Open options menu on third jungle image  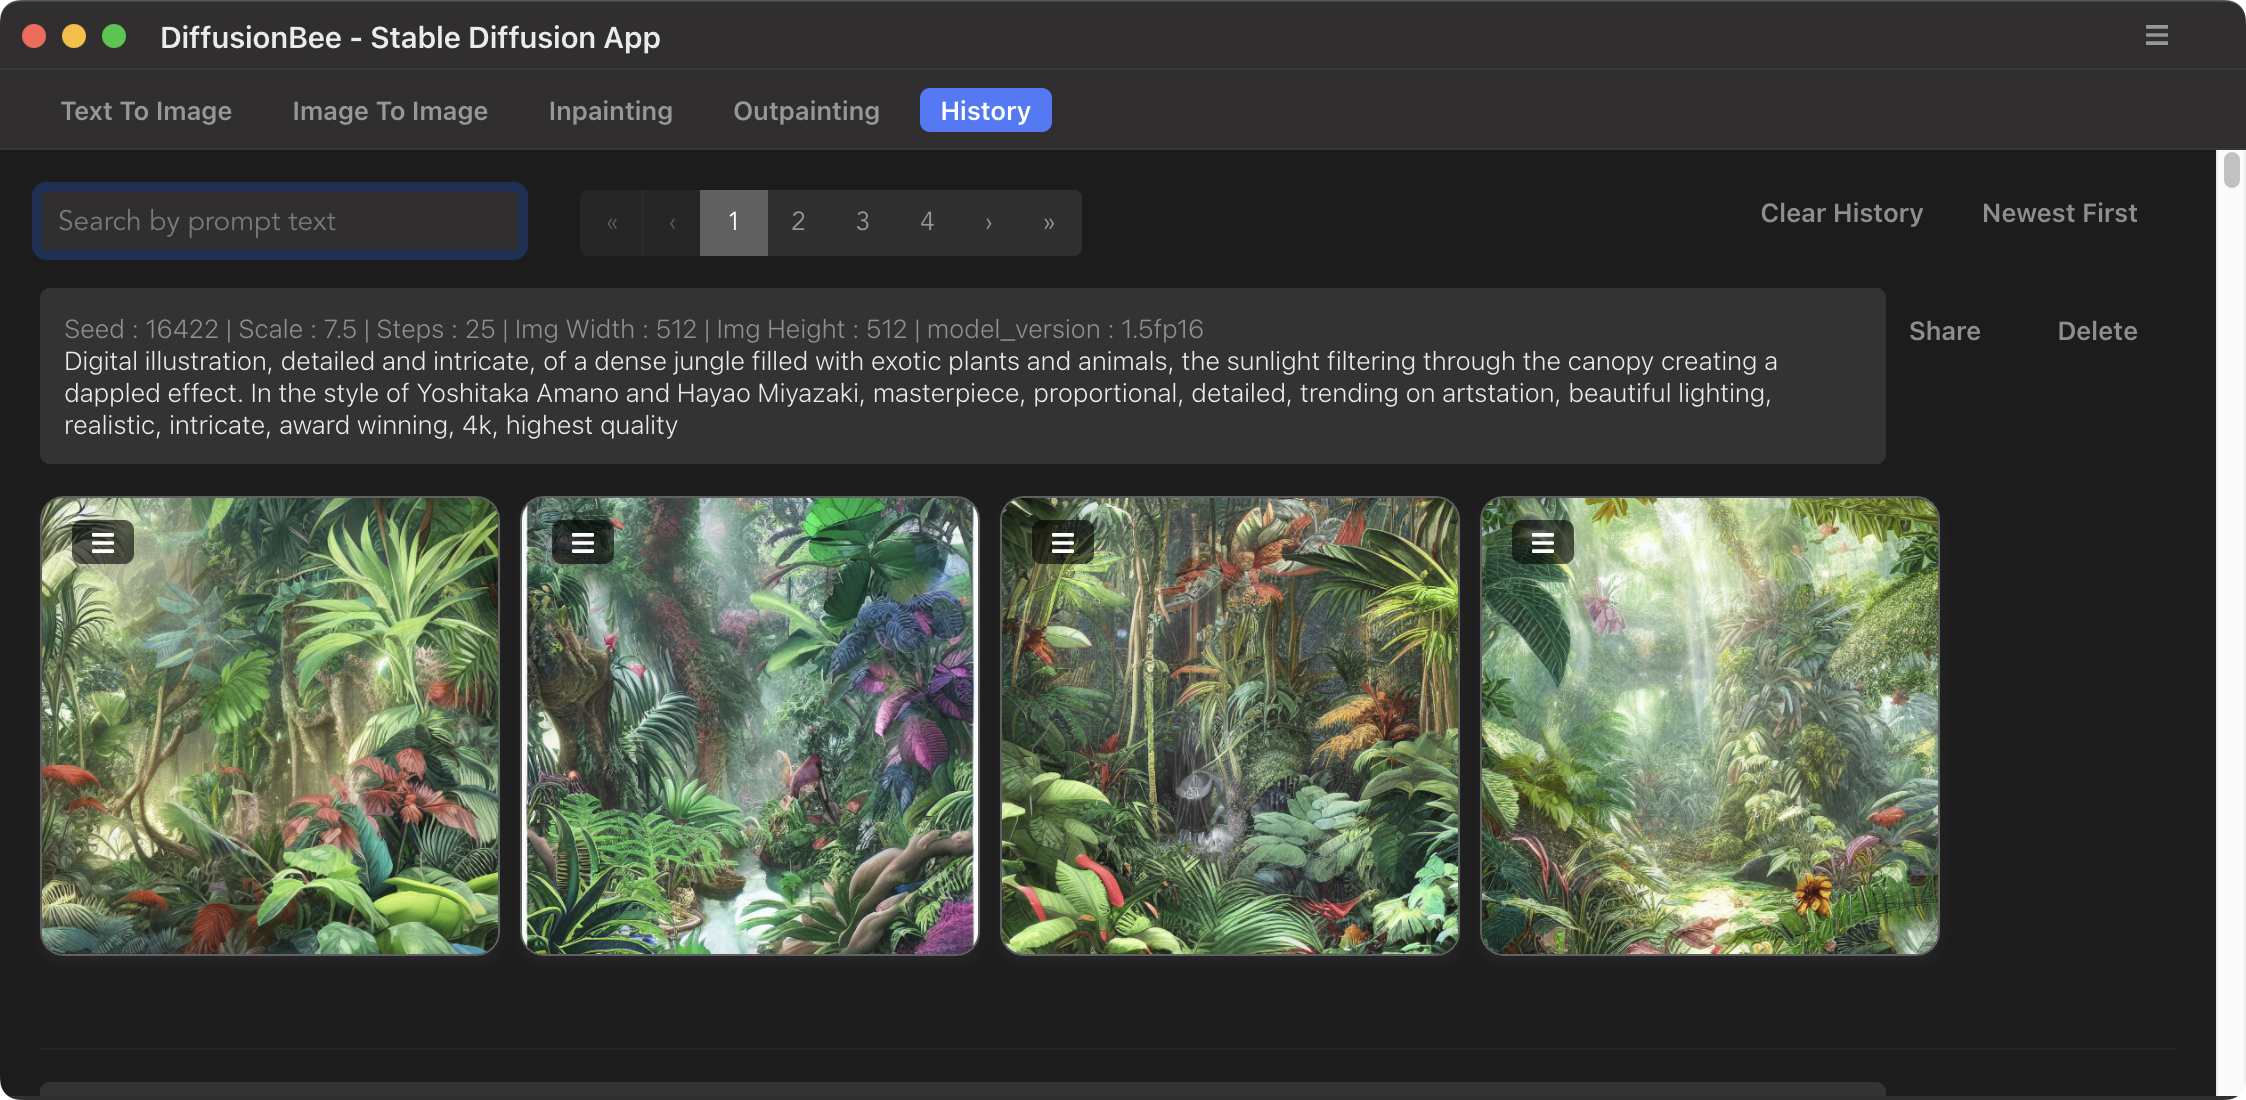1063,542
